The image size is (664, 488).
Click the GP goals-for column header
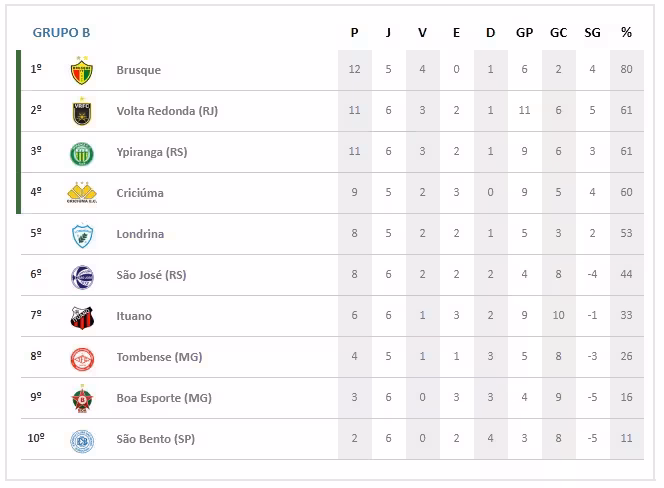click(x=524, y=32)
